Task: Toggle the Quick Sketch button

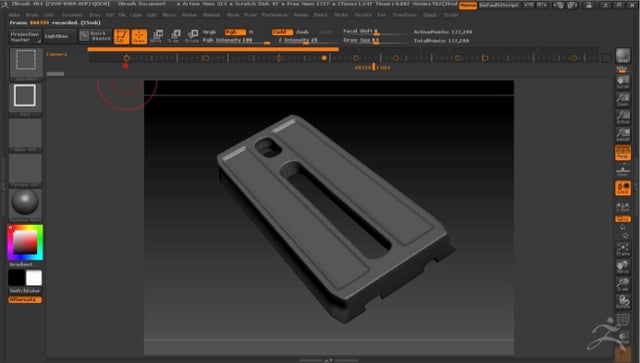Action: click(x=95, y=37)
